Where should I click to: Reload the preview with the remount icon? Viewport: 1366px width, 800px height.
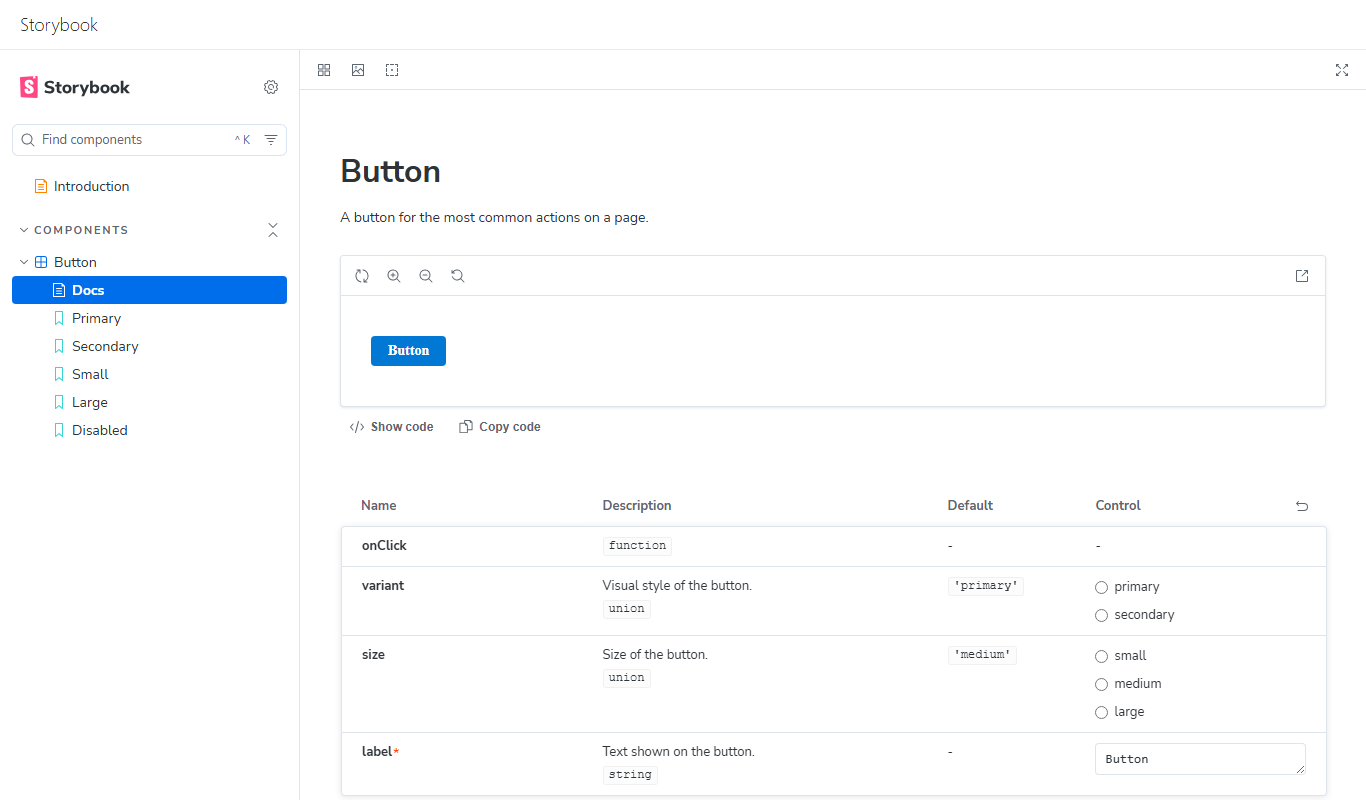[362, 276]
